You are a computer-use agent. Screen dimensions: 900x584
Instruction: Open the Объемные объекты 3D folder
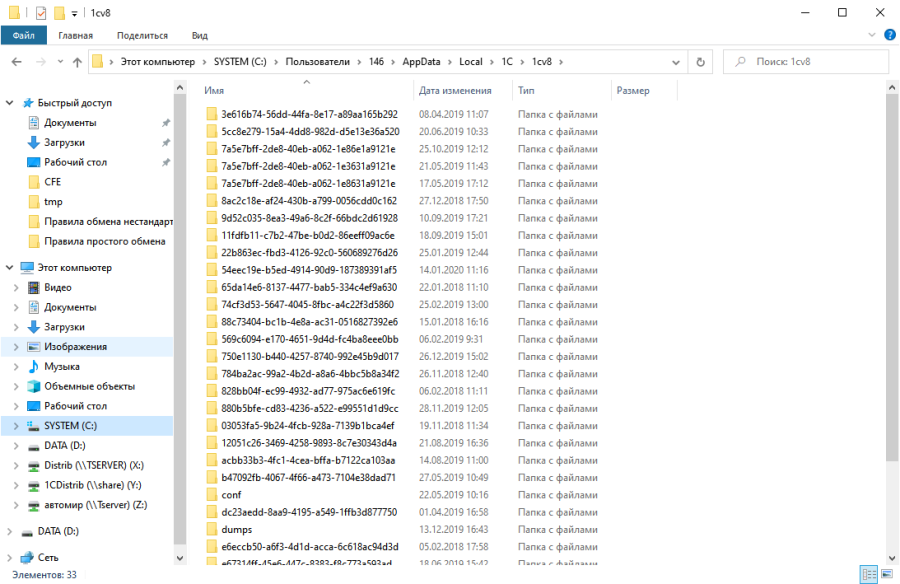tap(89, 386)
